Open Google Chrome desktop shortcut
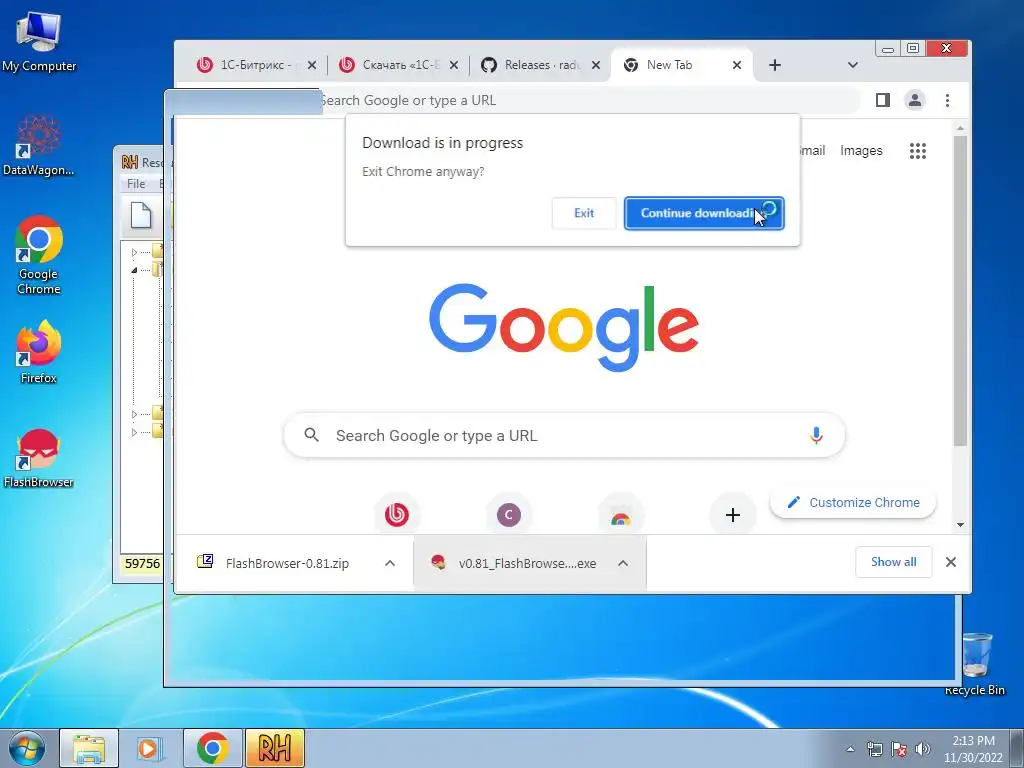The image size is (1024, 768). coord(39,255)
